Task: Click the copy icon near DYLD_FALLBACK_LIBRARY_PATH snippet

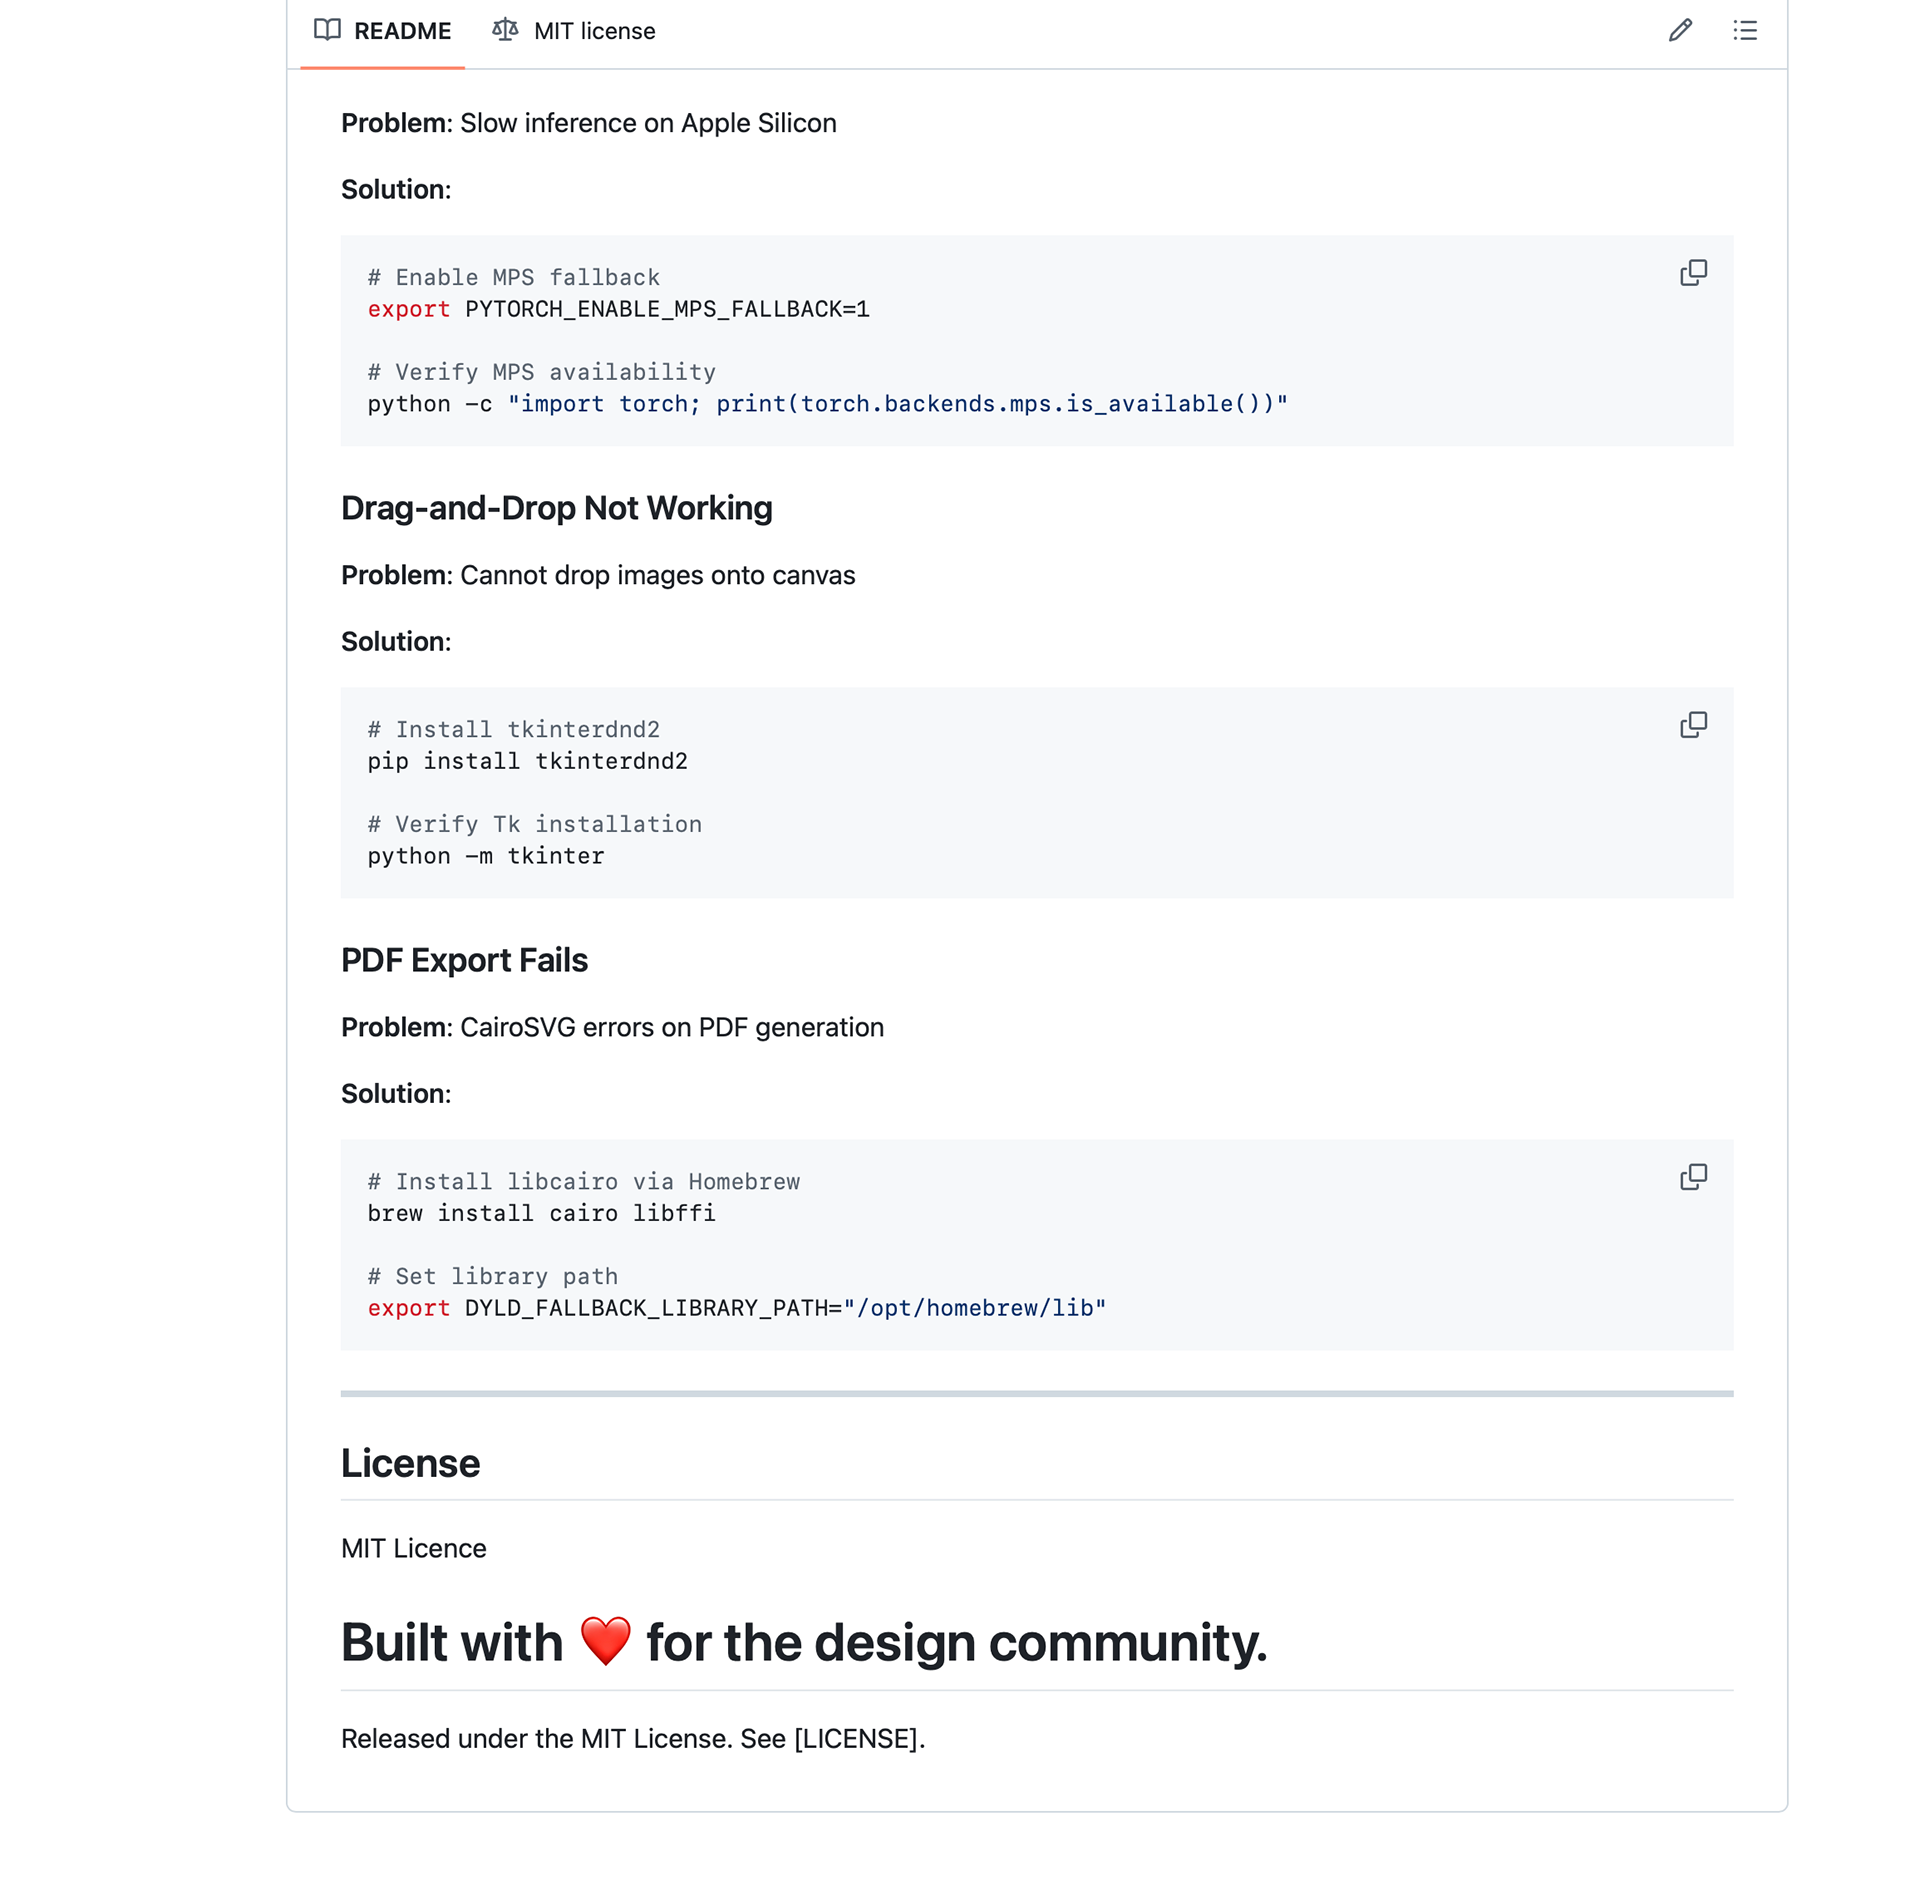Action: tap(1694, 1176)
